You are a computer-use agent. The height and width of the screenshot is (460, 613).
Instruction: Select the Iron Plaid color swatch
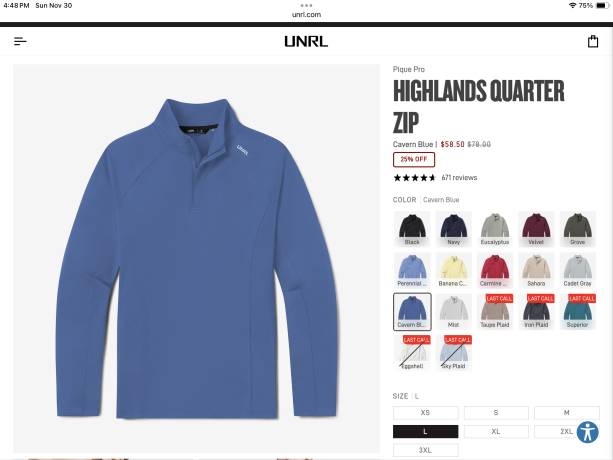coord(536,311)
